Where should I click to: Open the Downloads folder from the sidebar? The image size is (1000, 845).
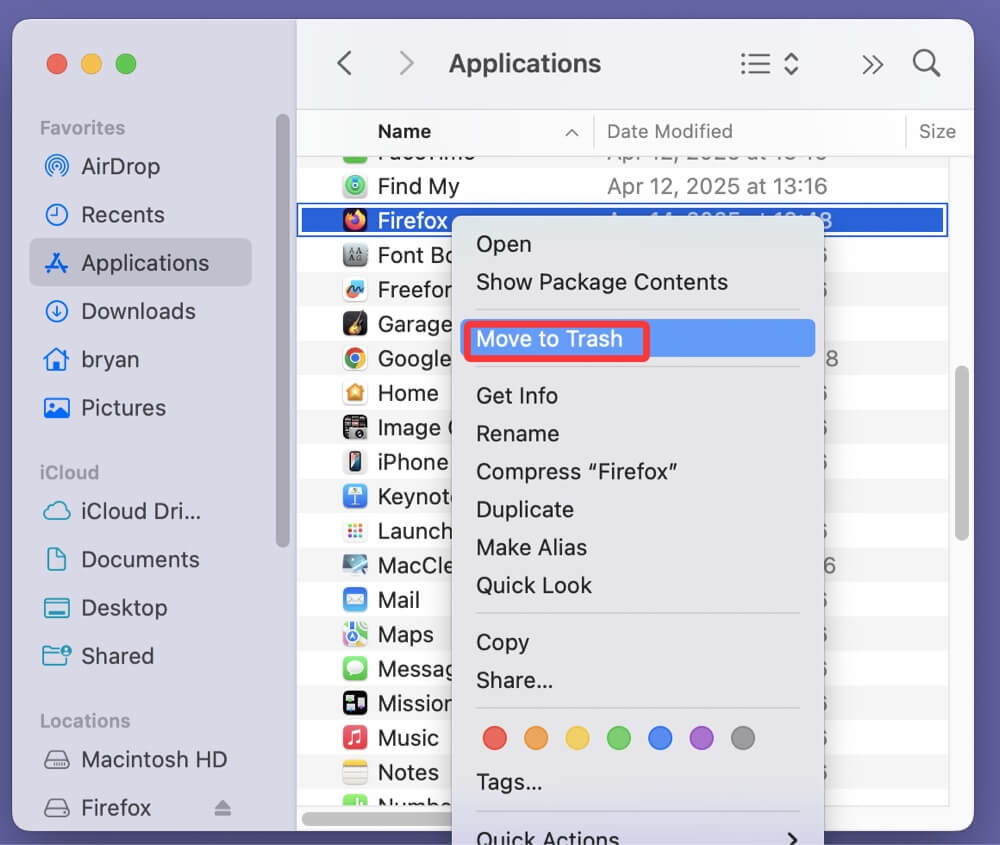(137, 311)
